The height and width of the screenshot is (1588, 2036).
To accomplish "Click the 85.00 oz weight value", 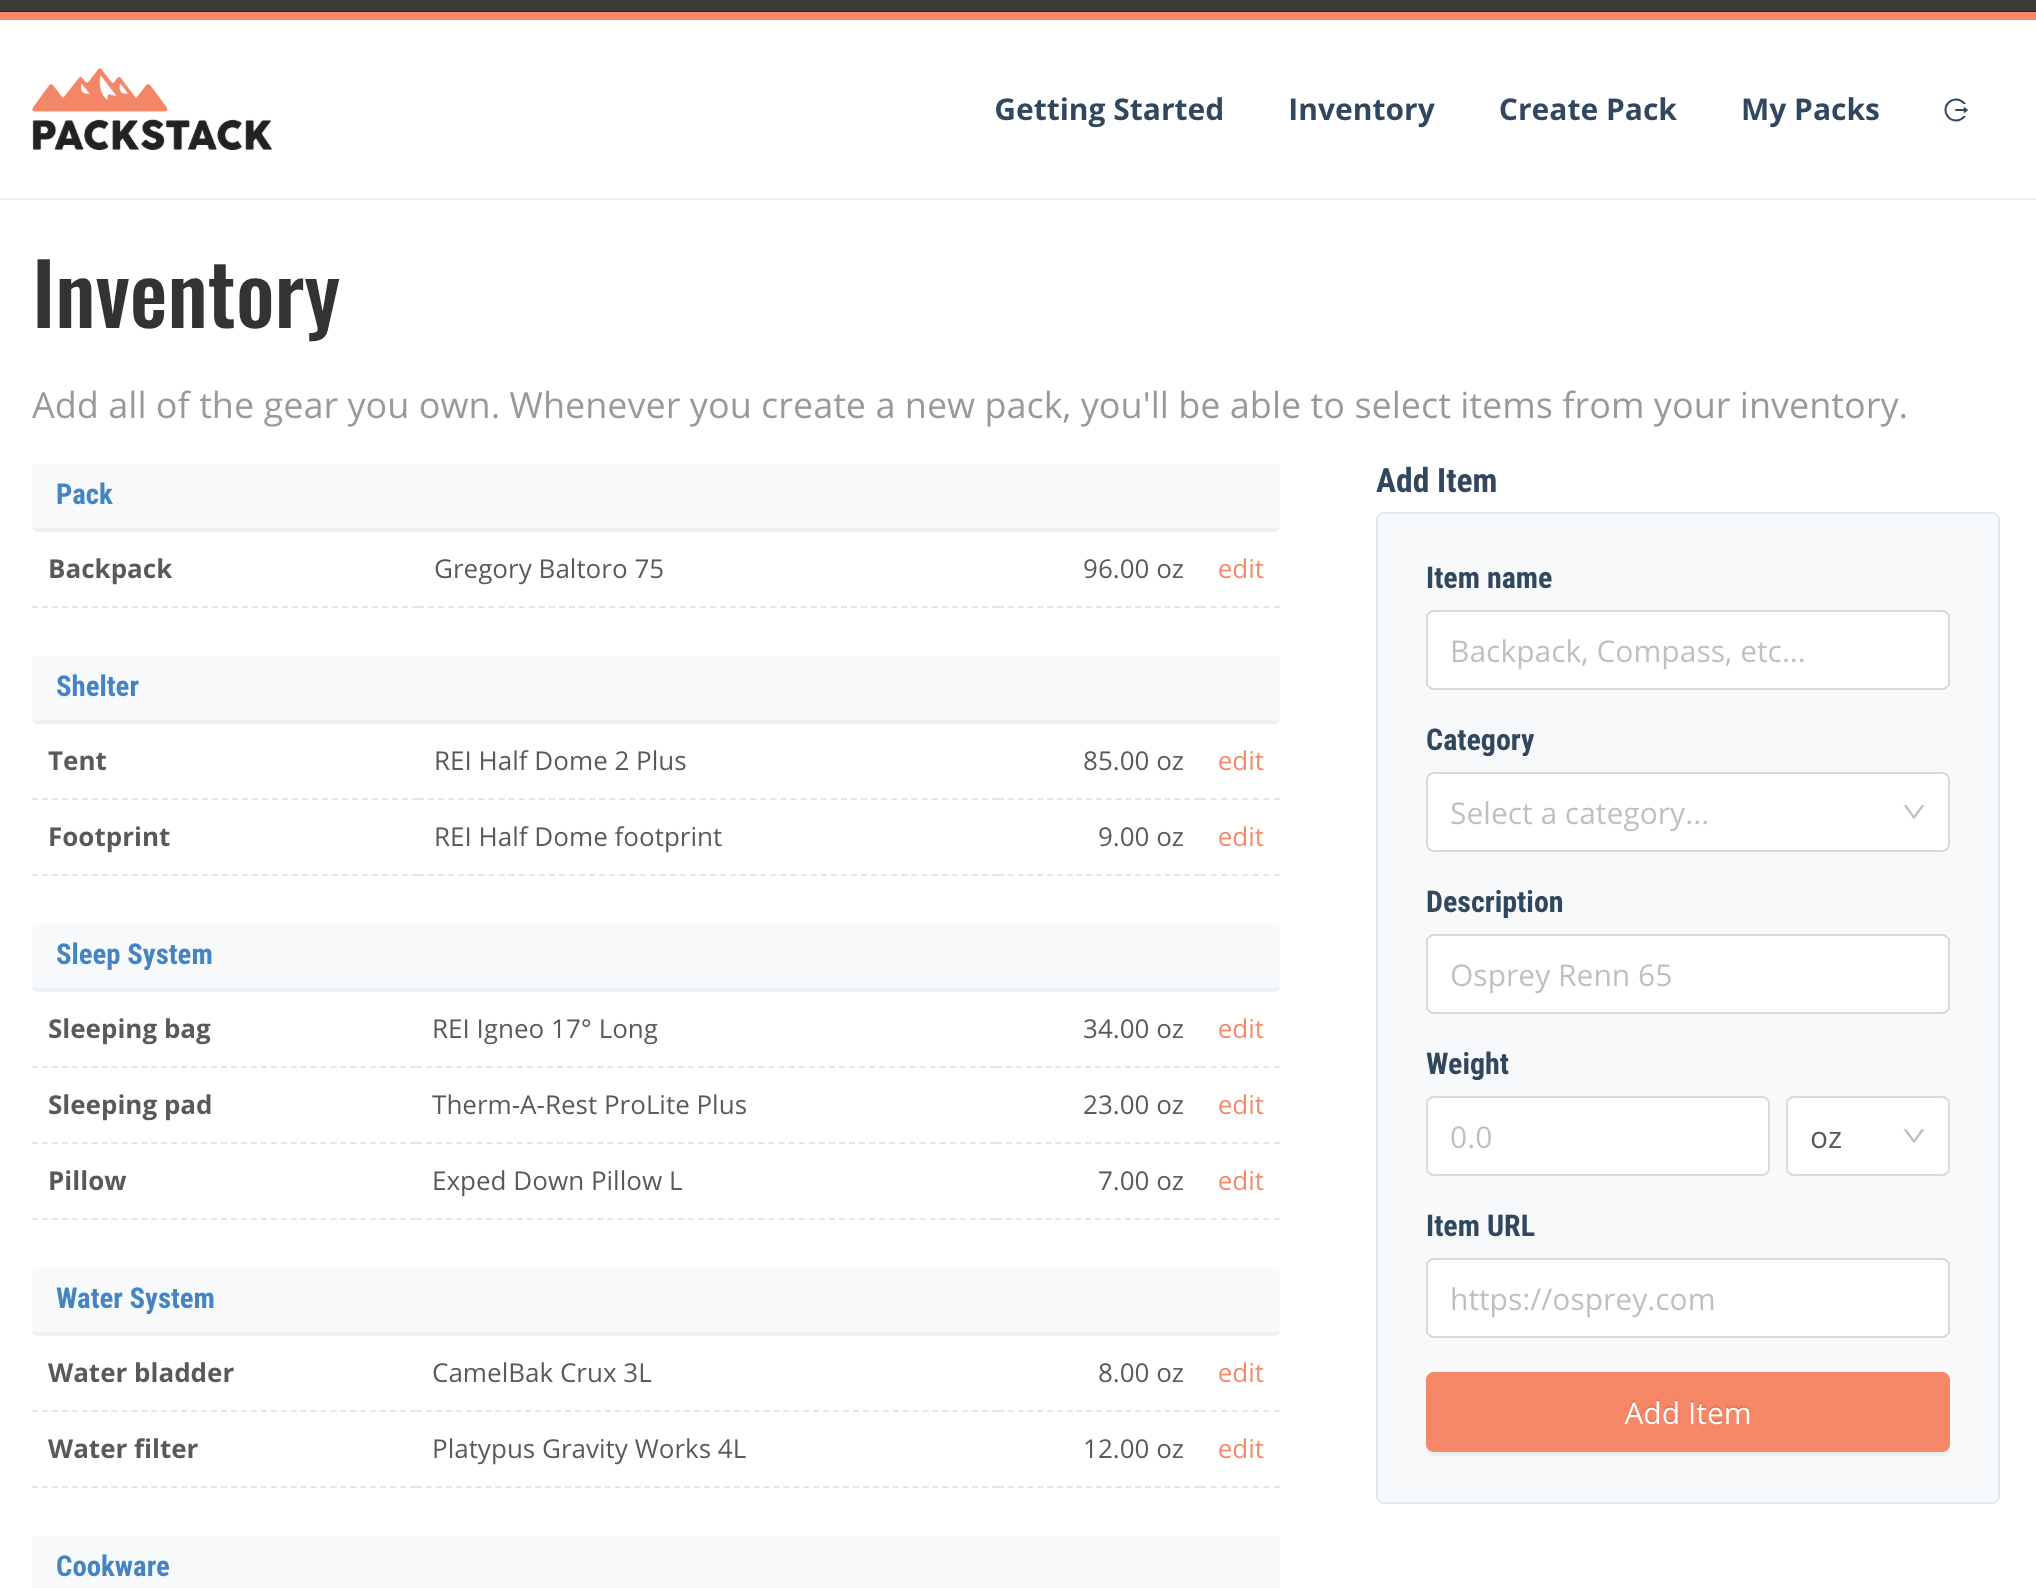I will tap(1133, 761).
